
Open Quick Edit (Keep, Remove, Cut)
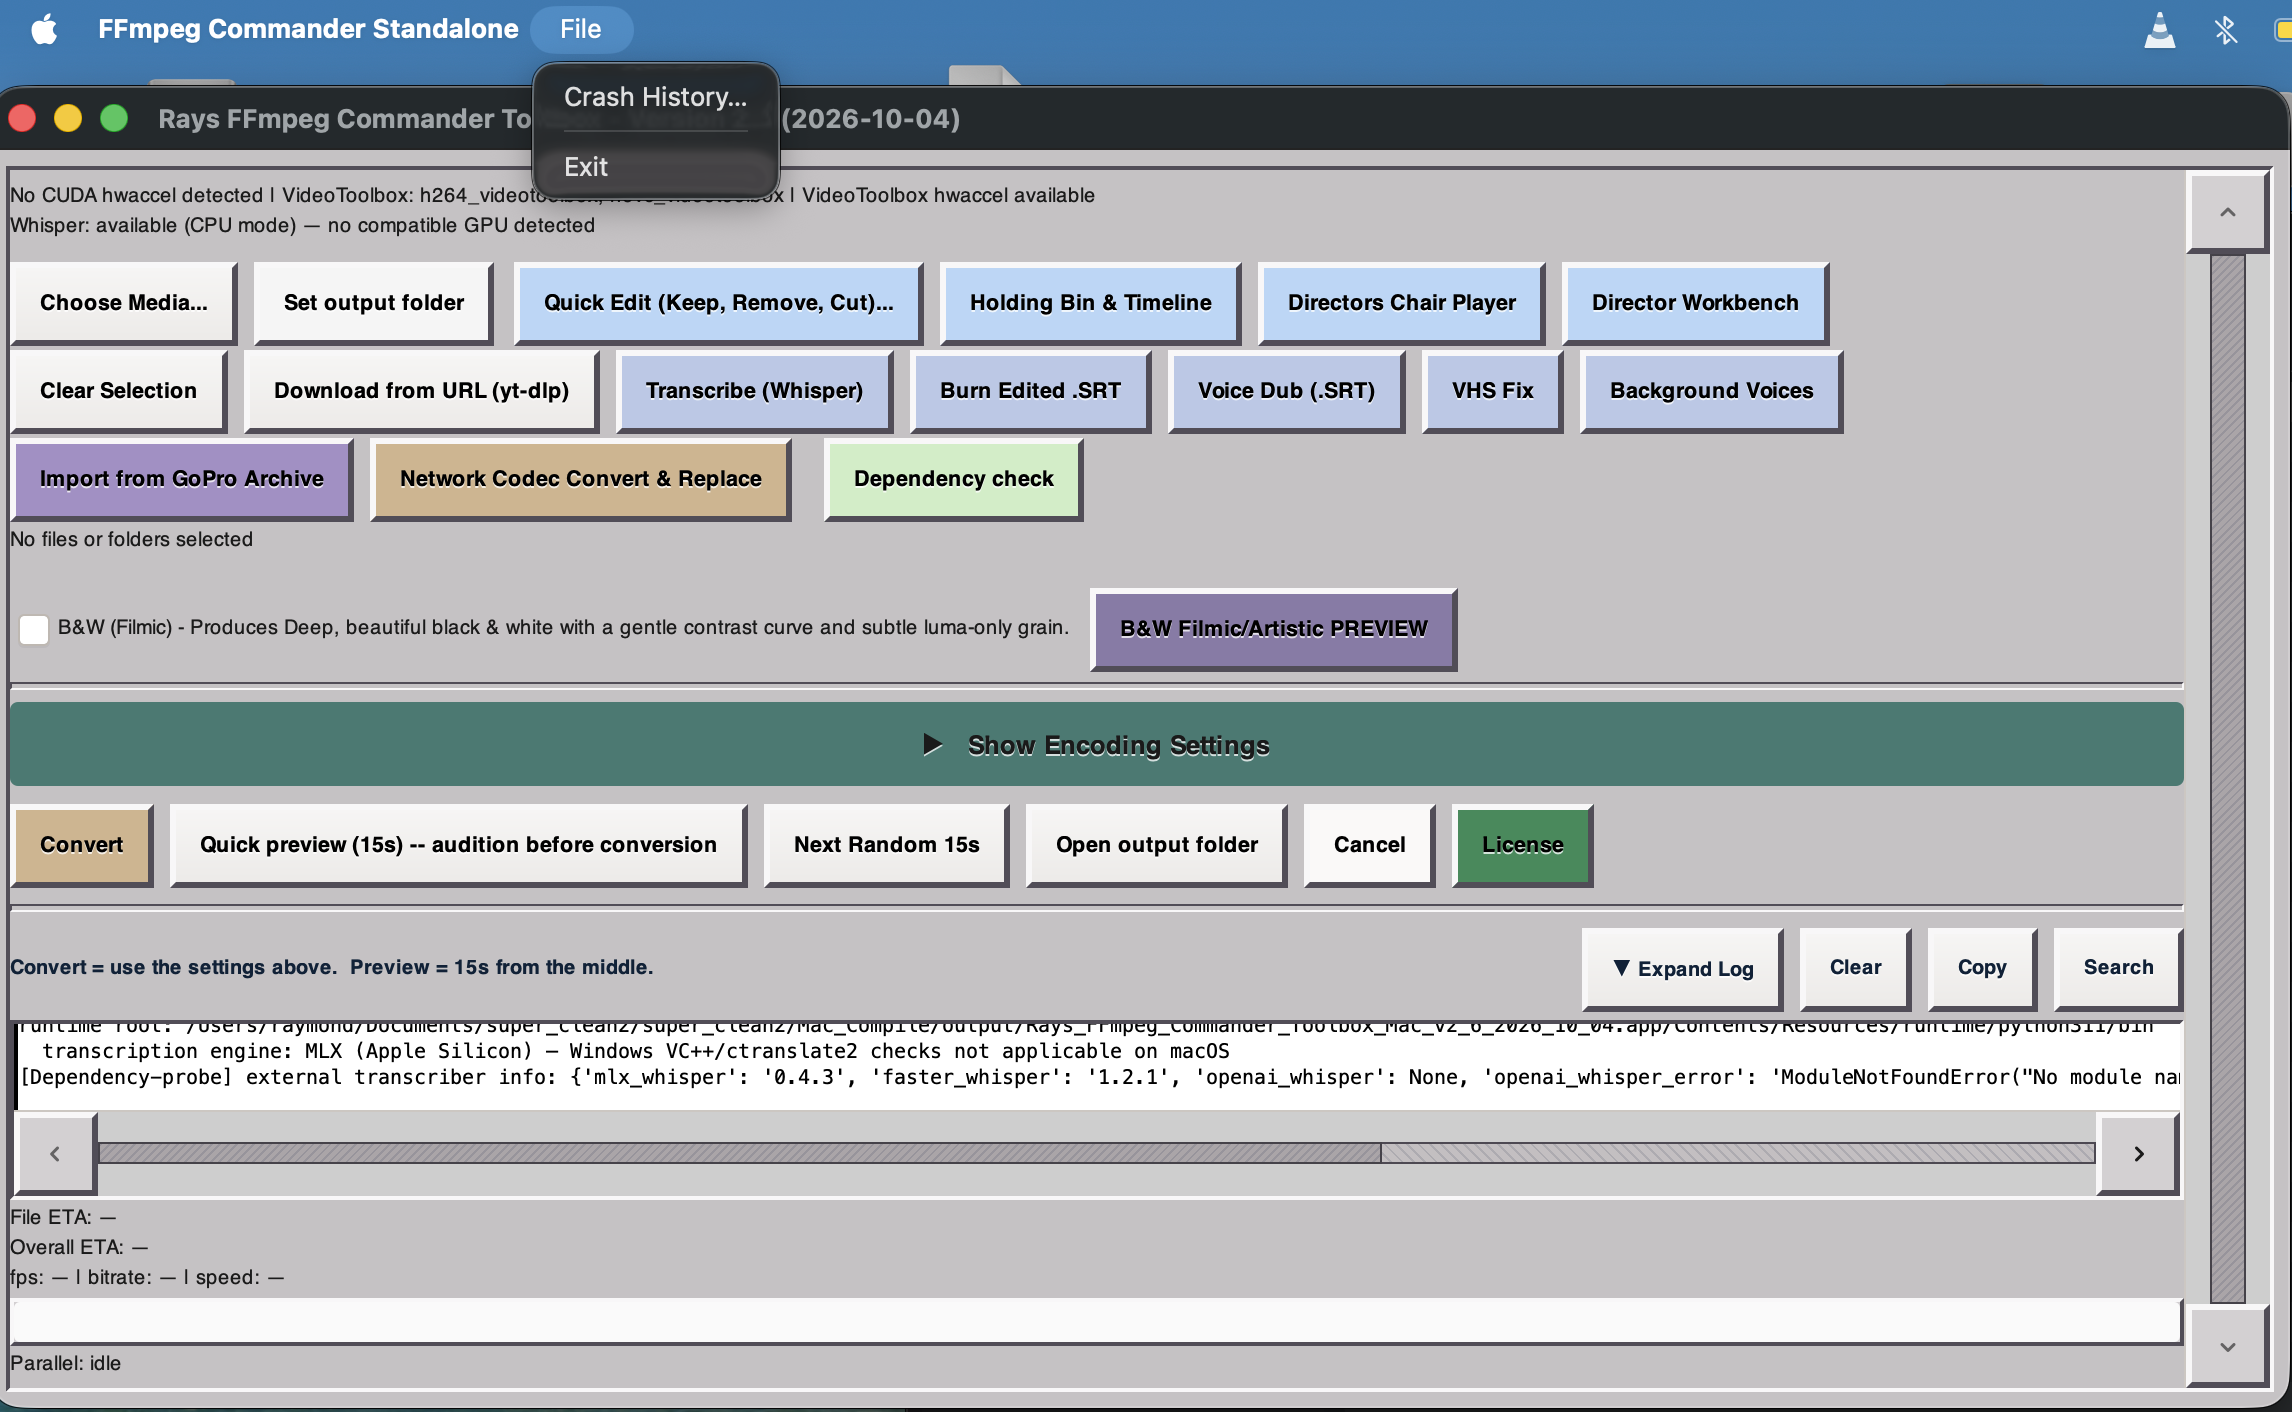pos(719,303)
